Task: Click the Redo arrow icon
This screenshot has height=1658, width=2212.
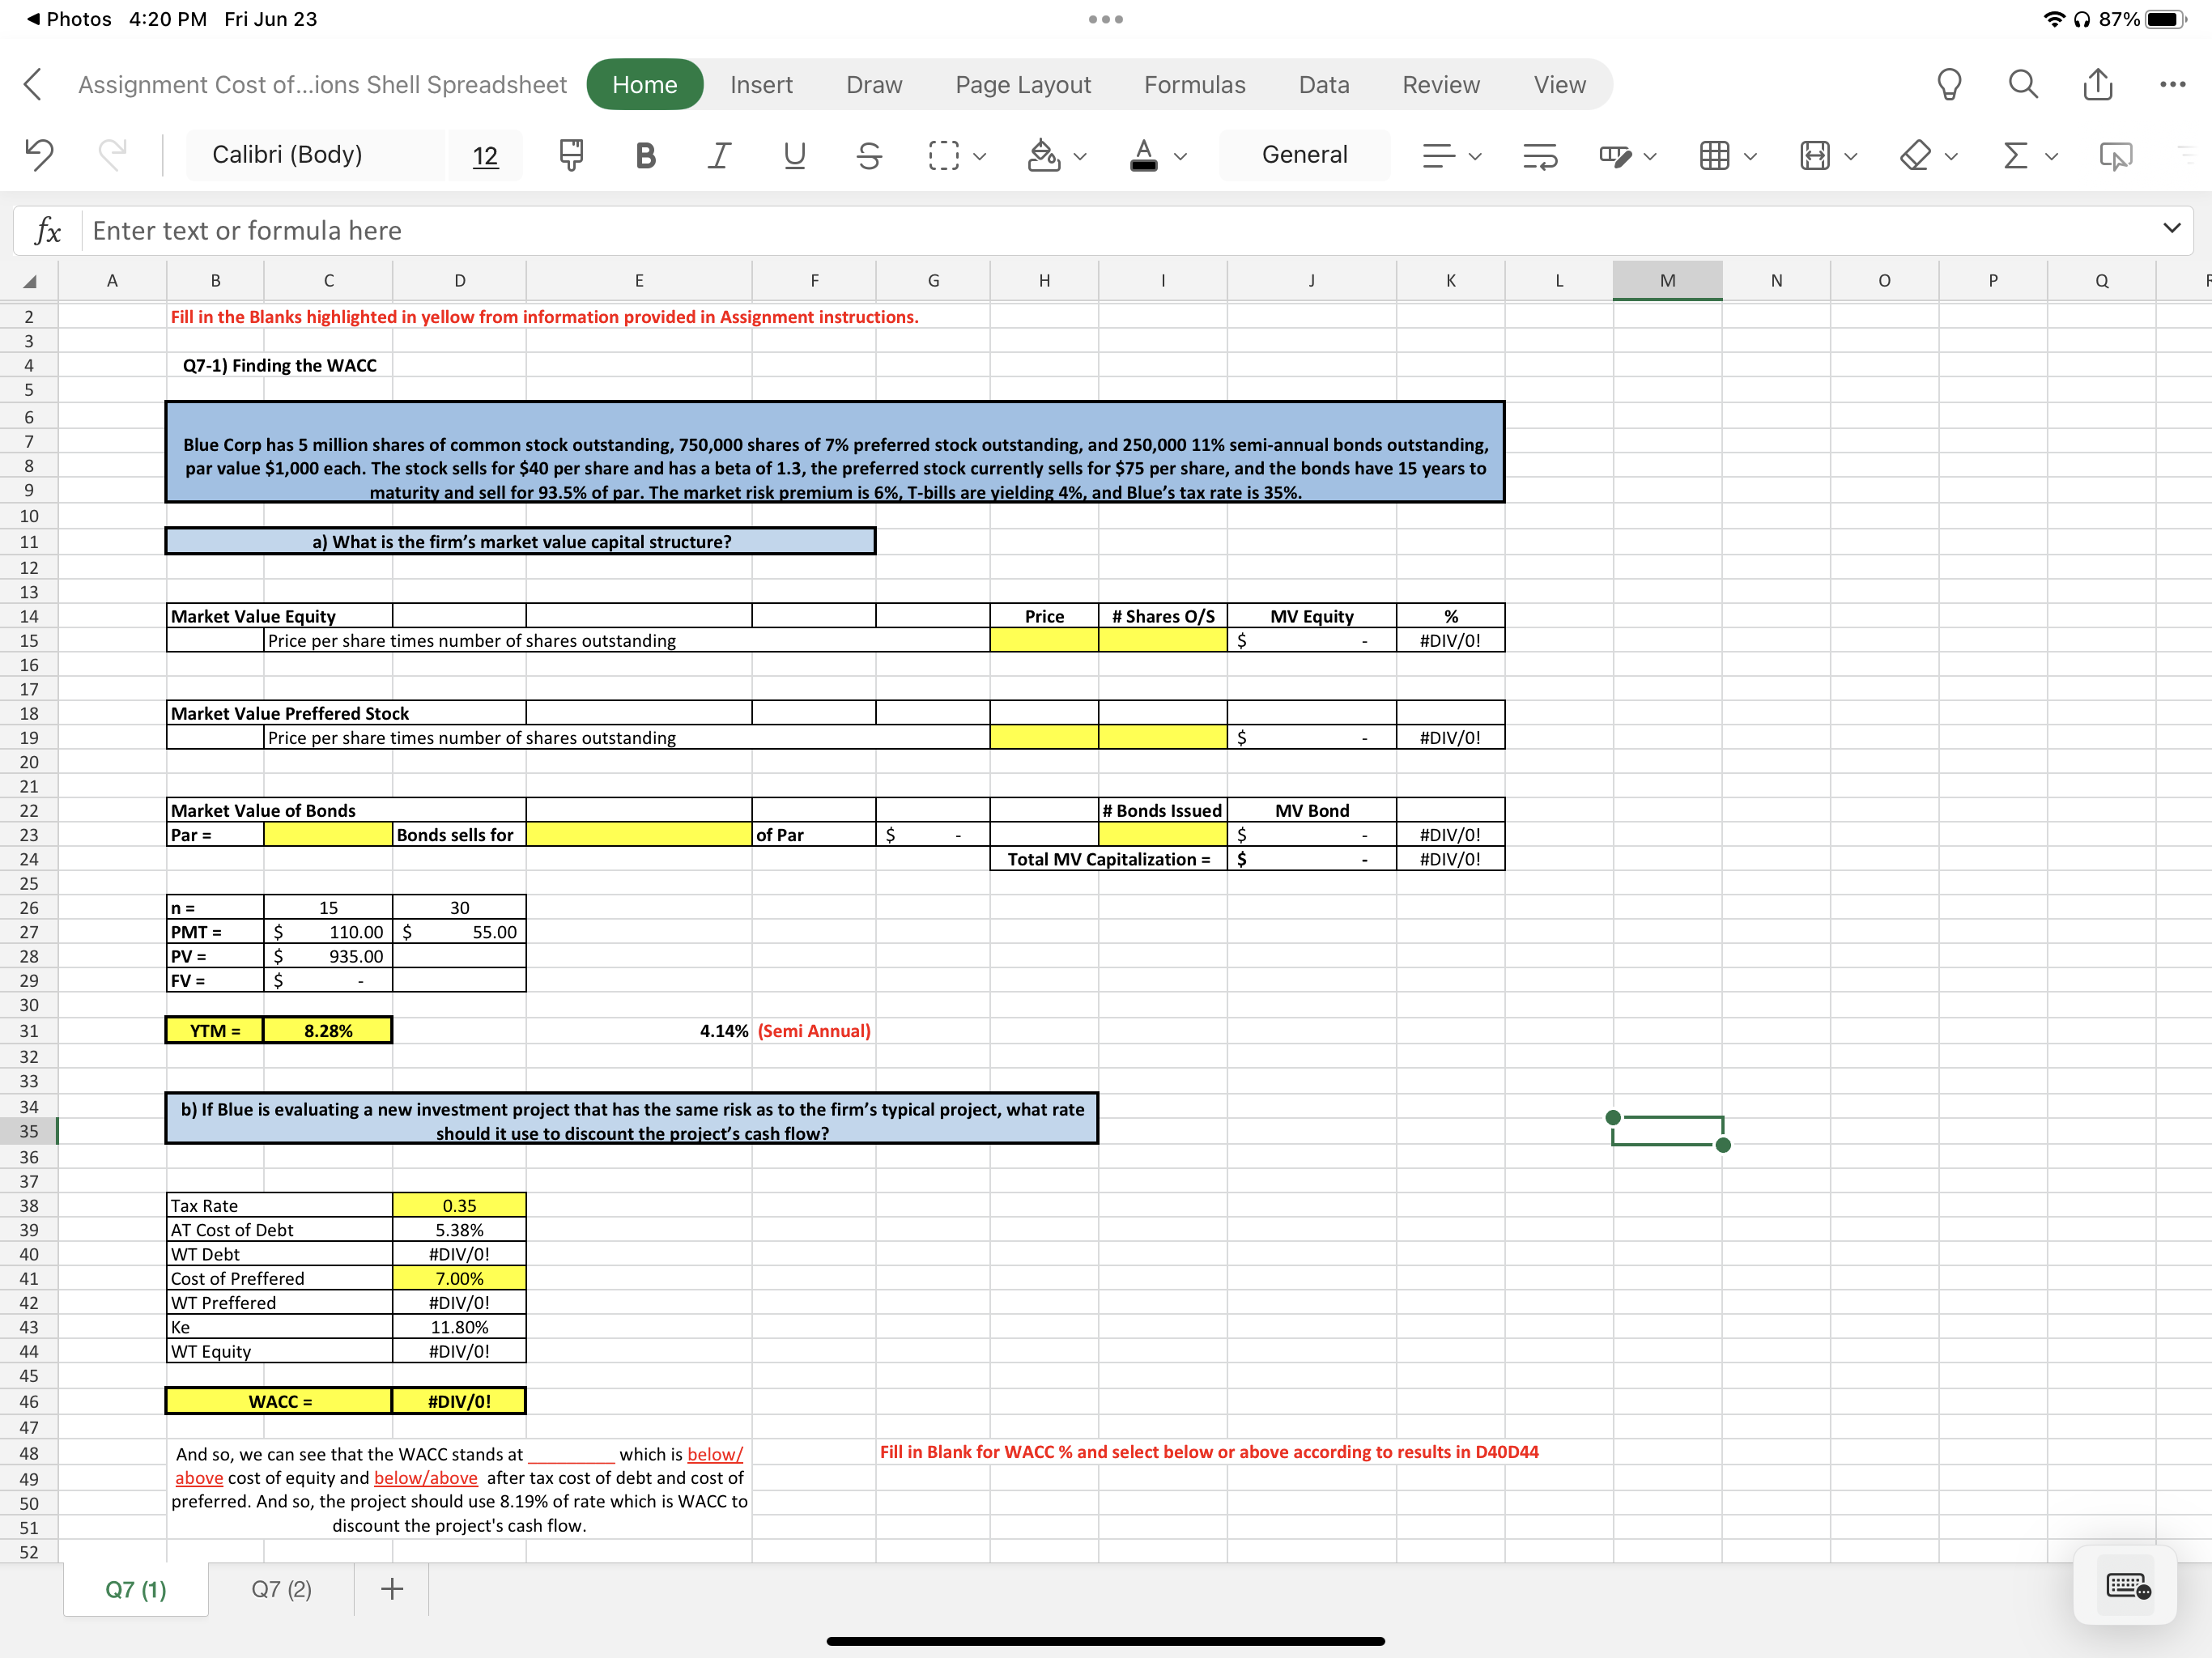Action: click(x=112, y=154)
